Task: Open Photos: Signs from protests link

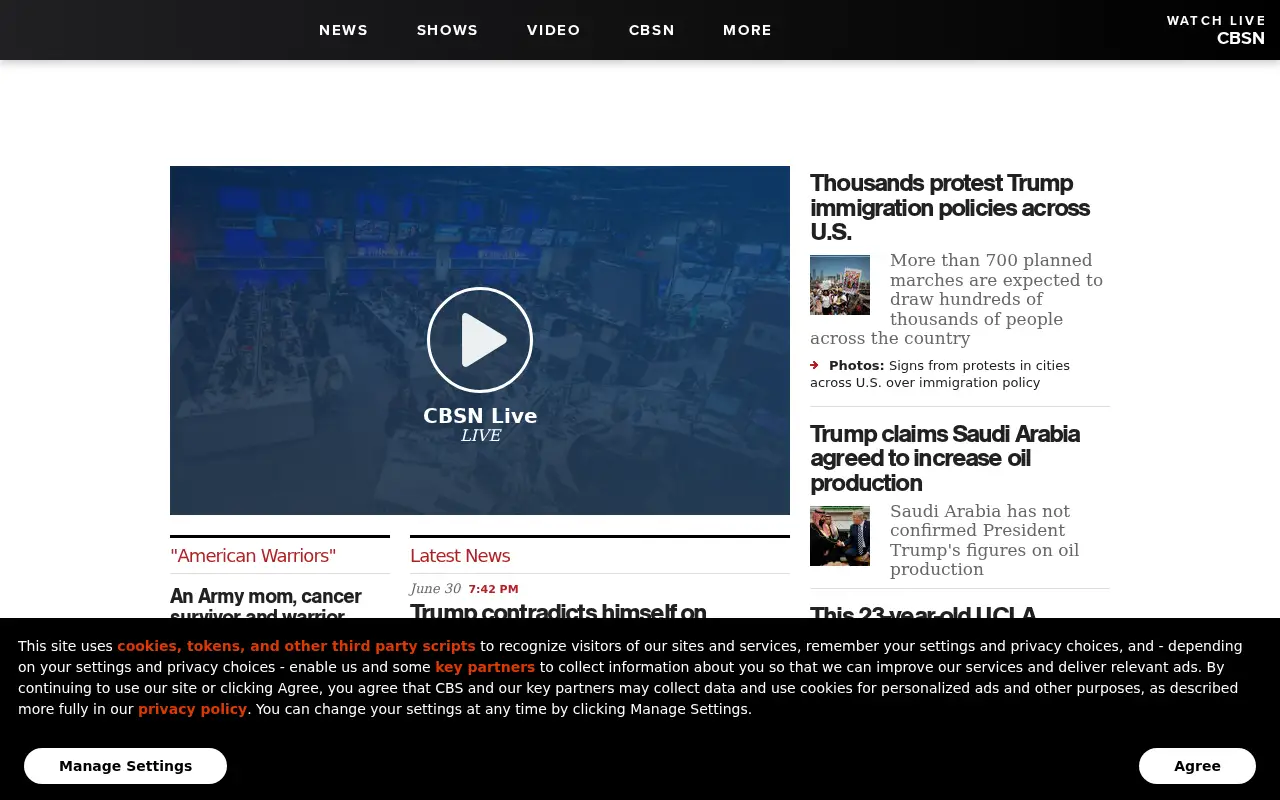Action: tap(940, 374)
